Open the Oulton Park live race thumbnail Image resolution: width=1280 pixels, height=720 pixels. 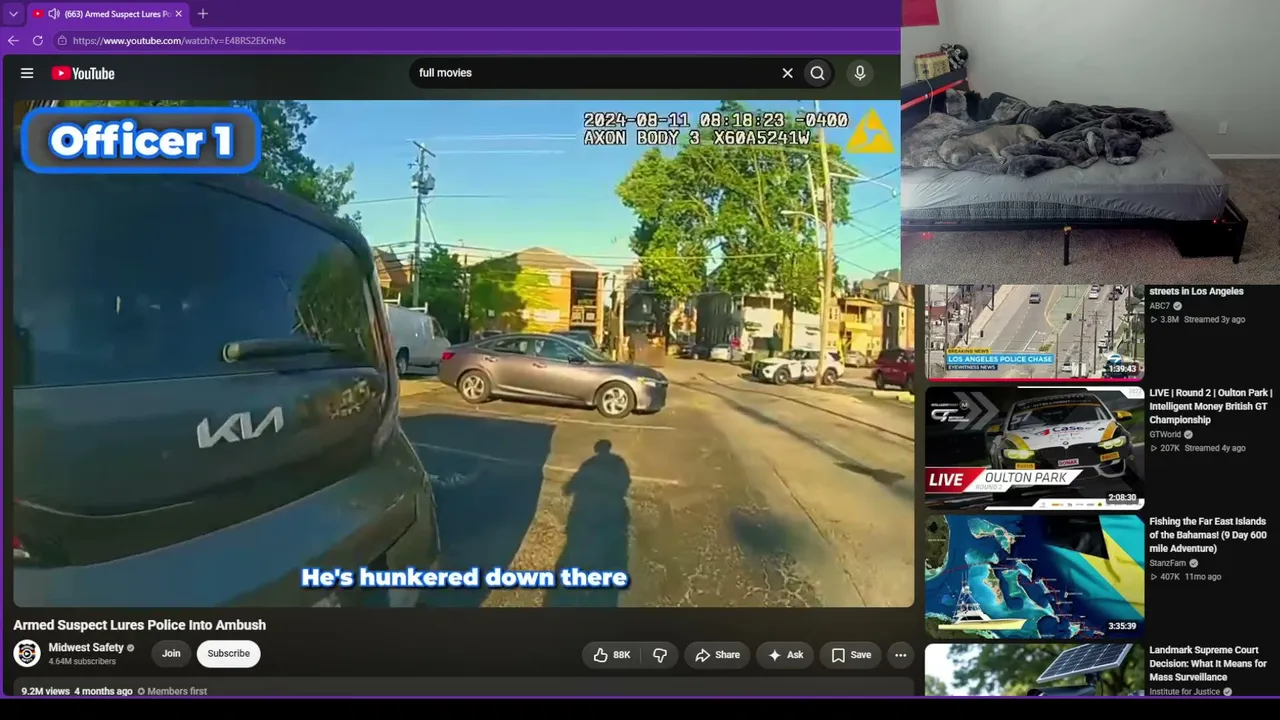click(x=1034, y=449)
